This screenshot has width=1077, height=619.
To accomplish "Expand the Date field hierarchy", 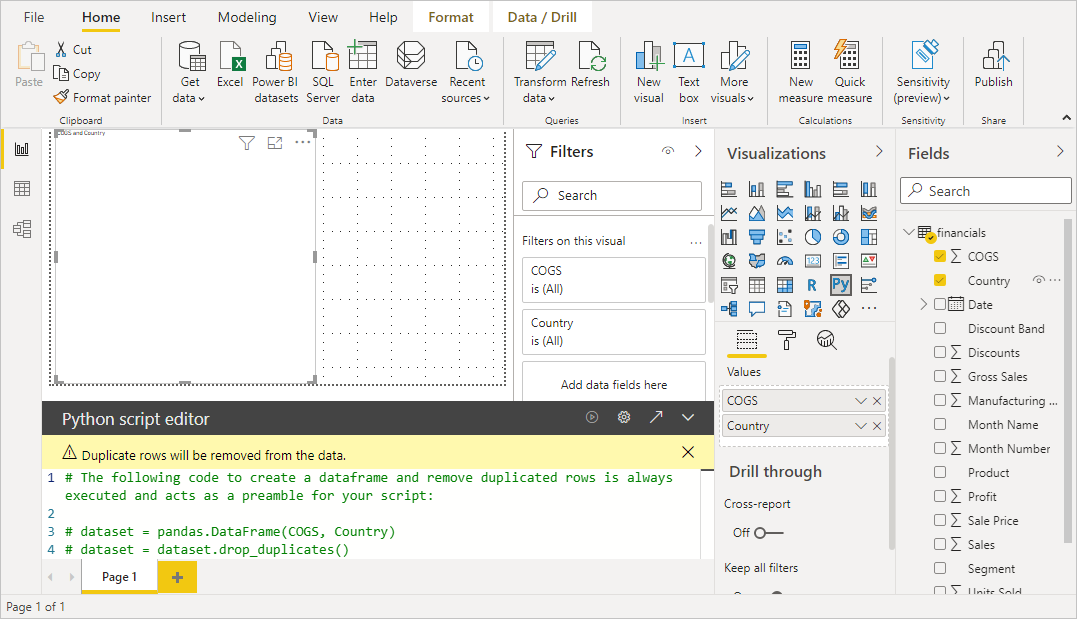I will pos(923,304).
